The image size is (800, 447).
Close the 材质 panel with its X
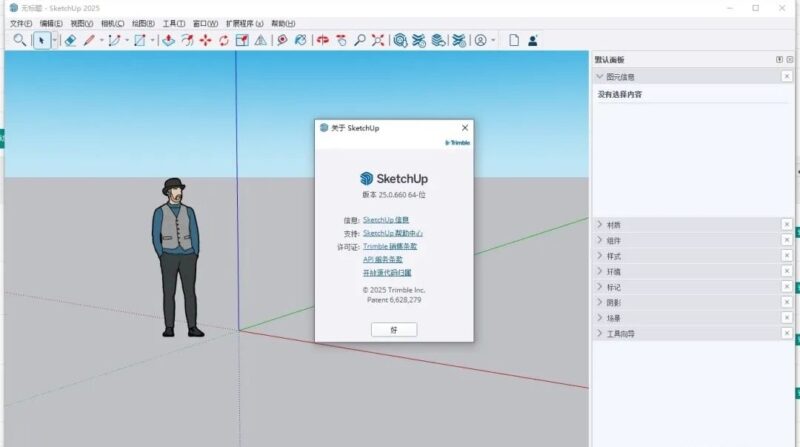click(787, 225)
